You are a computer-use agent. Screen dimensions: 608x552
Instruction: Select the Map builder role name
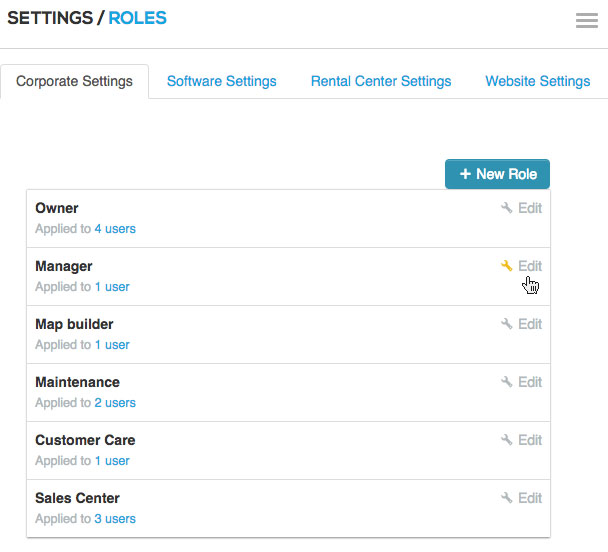coord(74,324)
